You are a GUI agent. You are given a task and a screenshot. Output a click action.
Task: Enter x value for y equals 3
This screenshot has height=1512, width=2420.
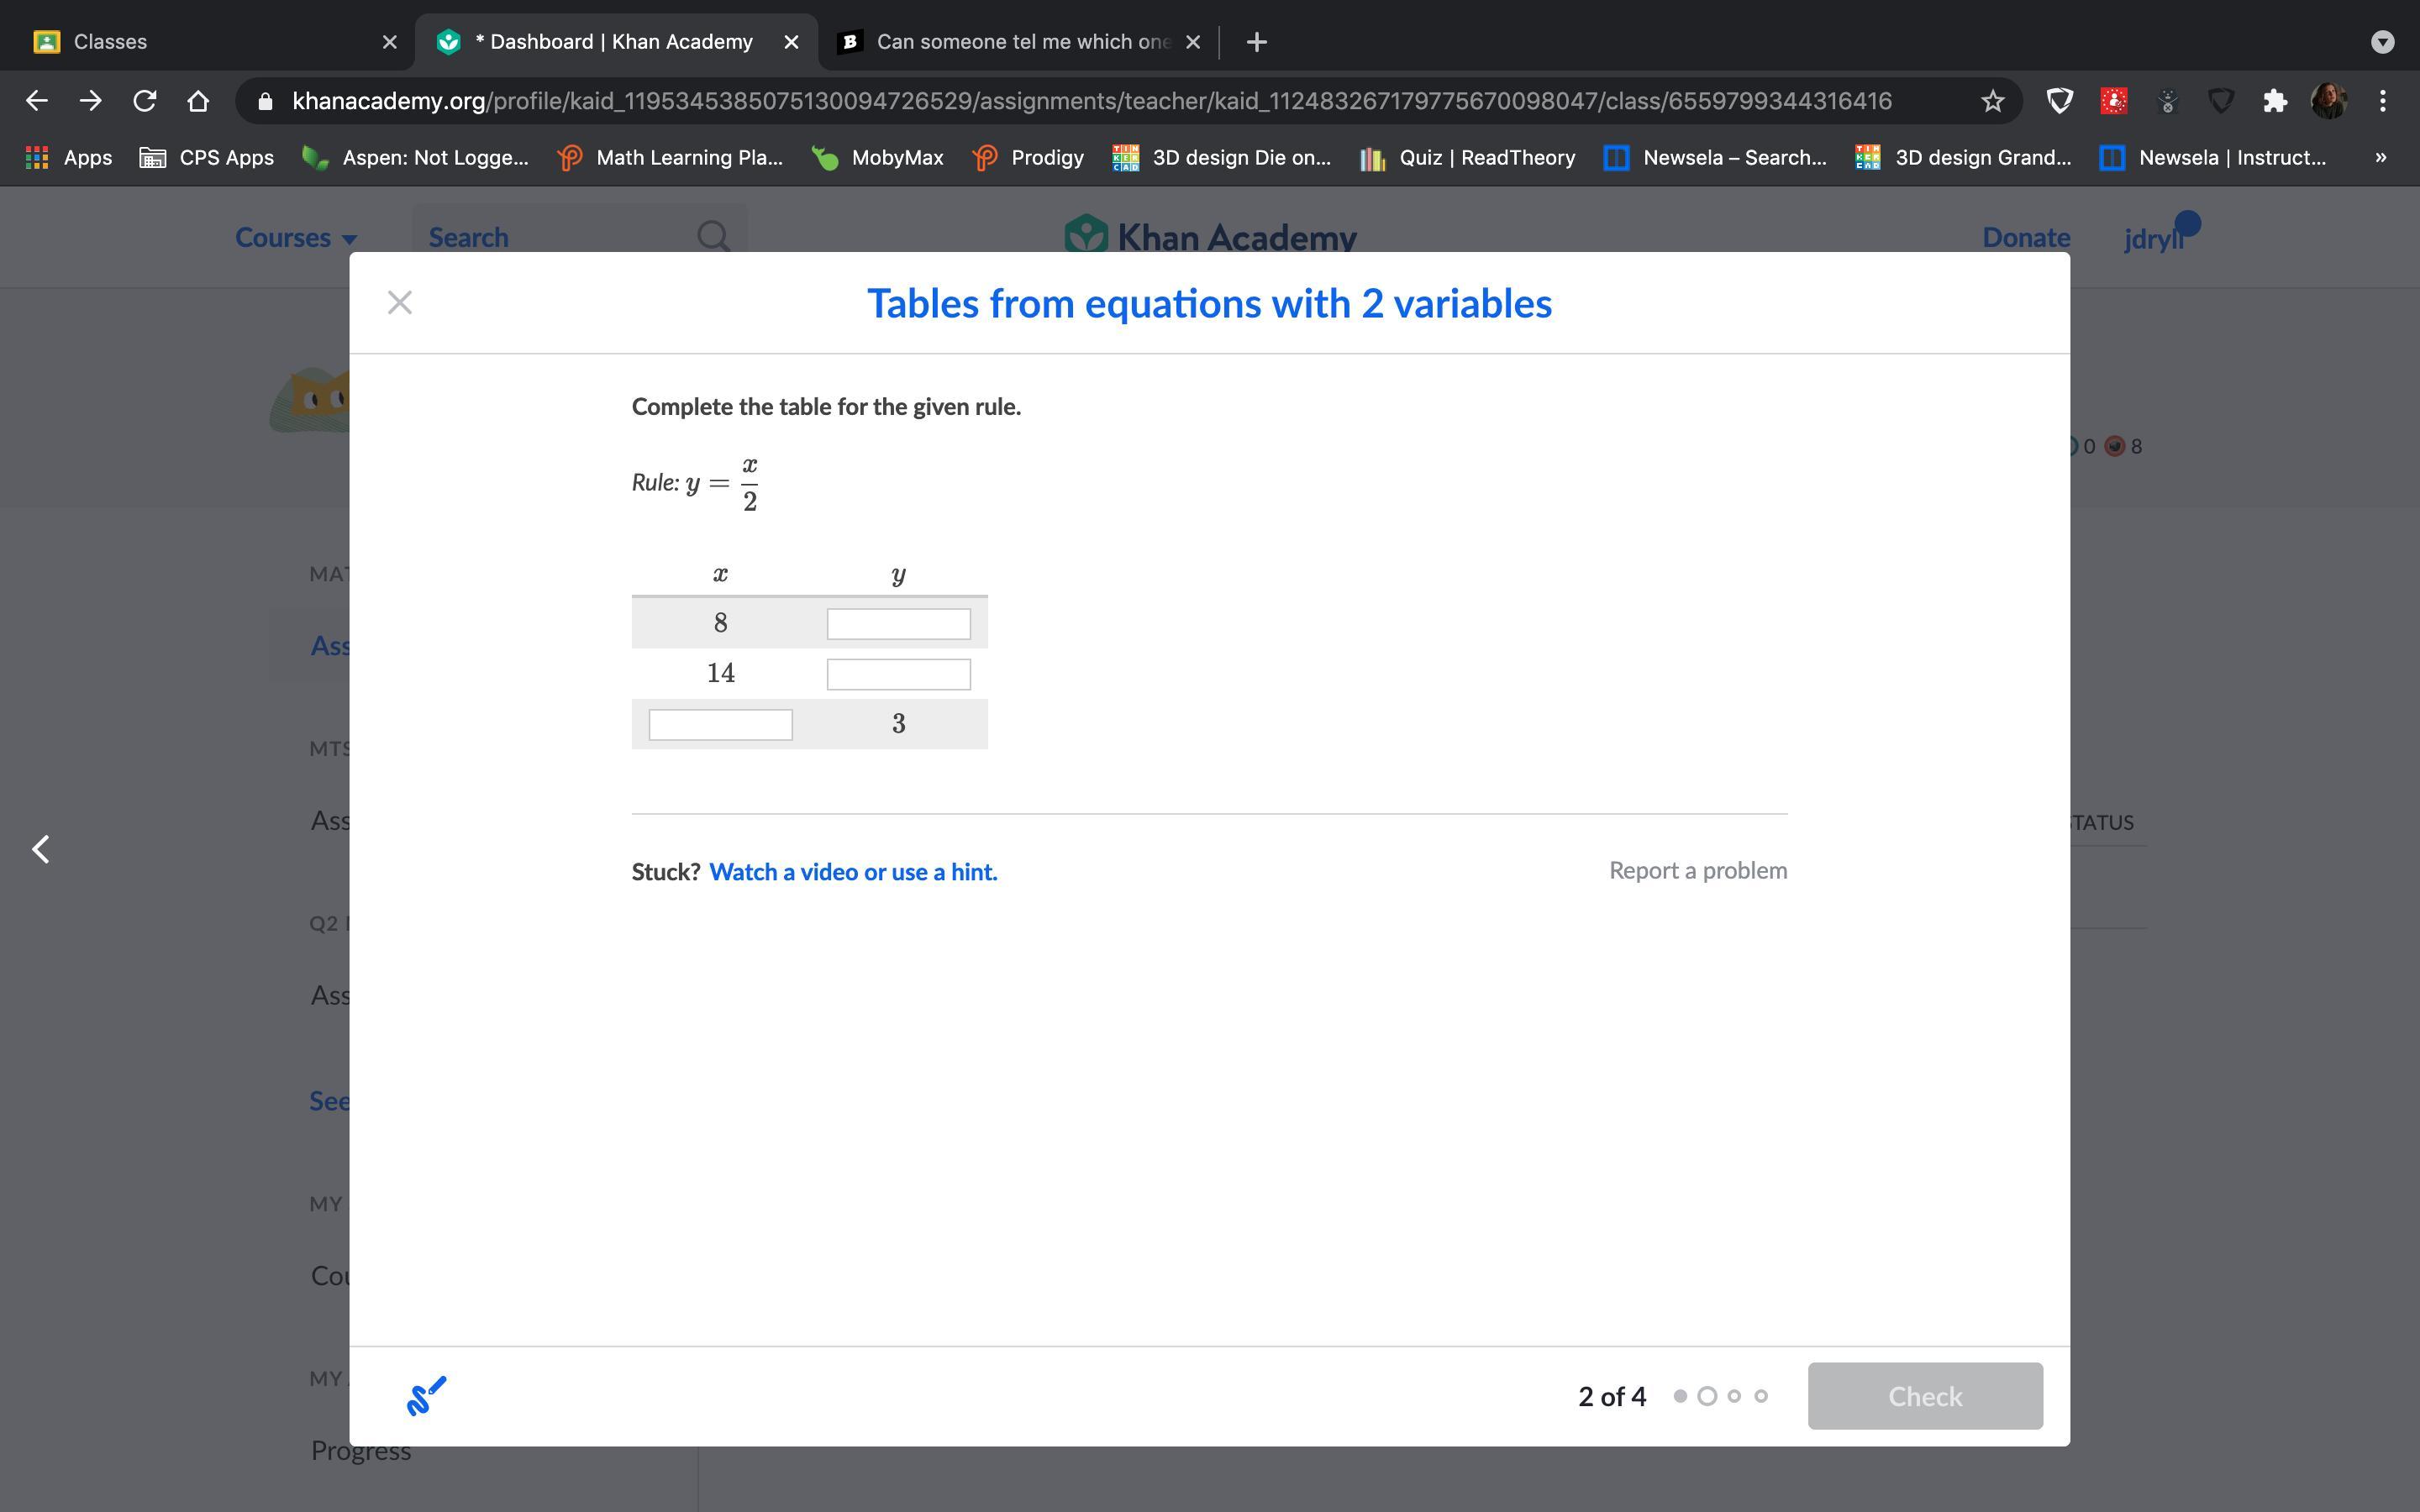click(x=720, y=724)
